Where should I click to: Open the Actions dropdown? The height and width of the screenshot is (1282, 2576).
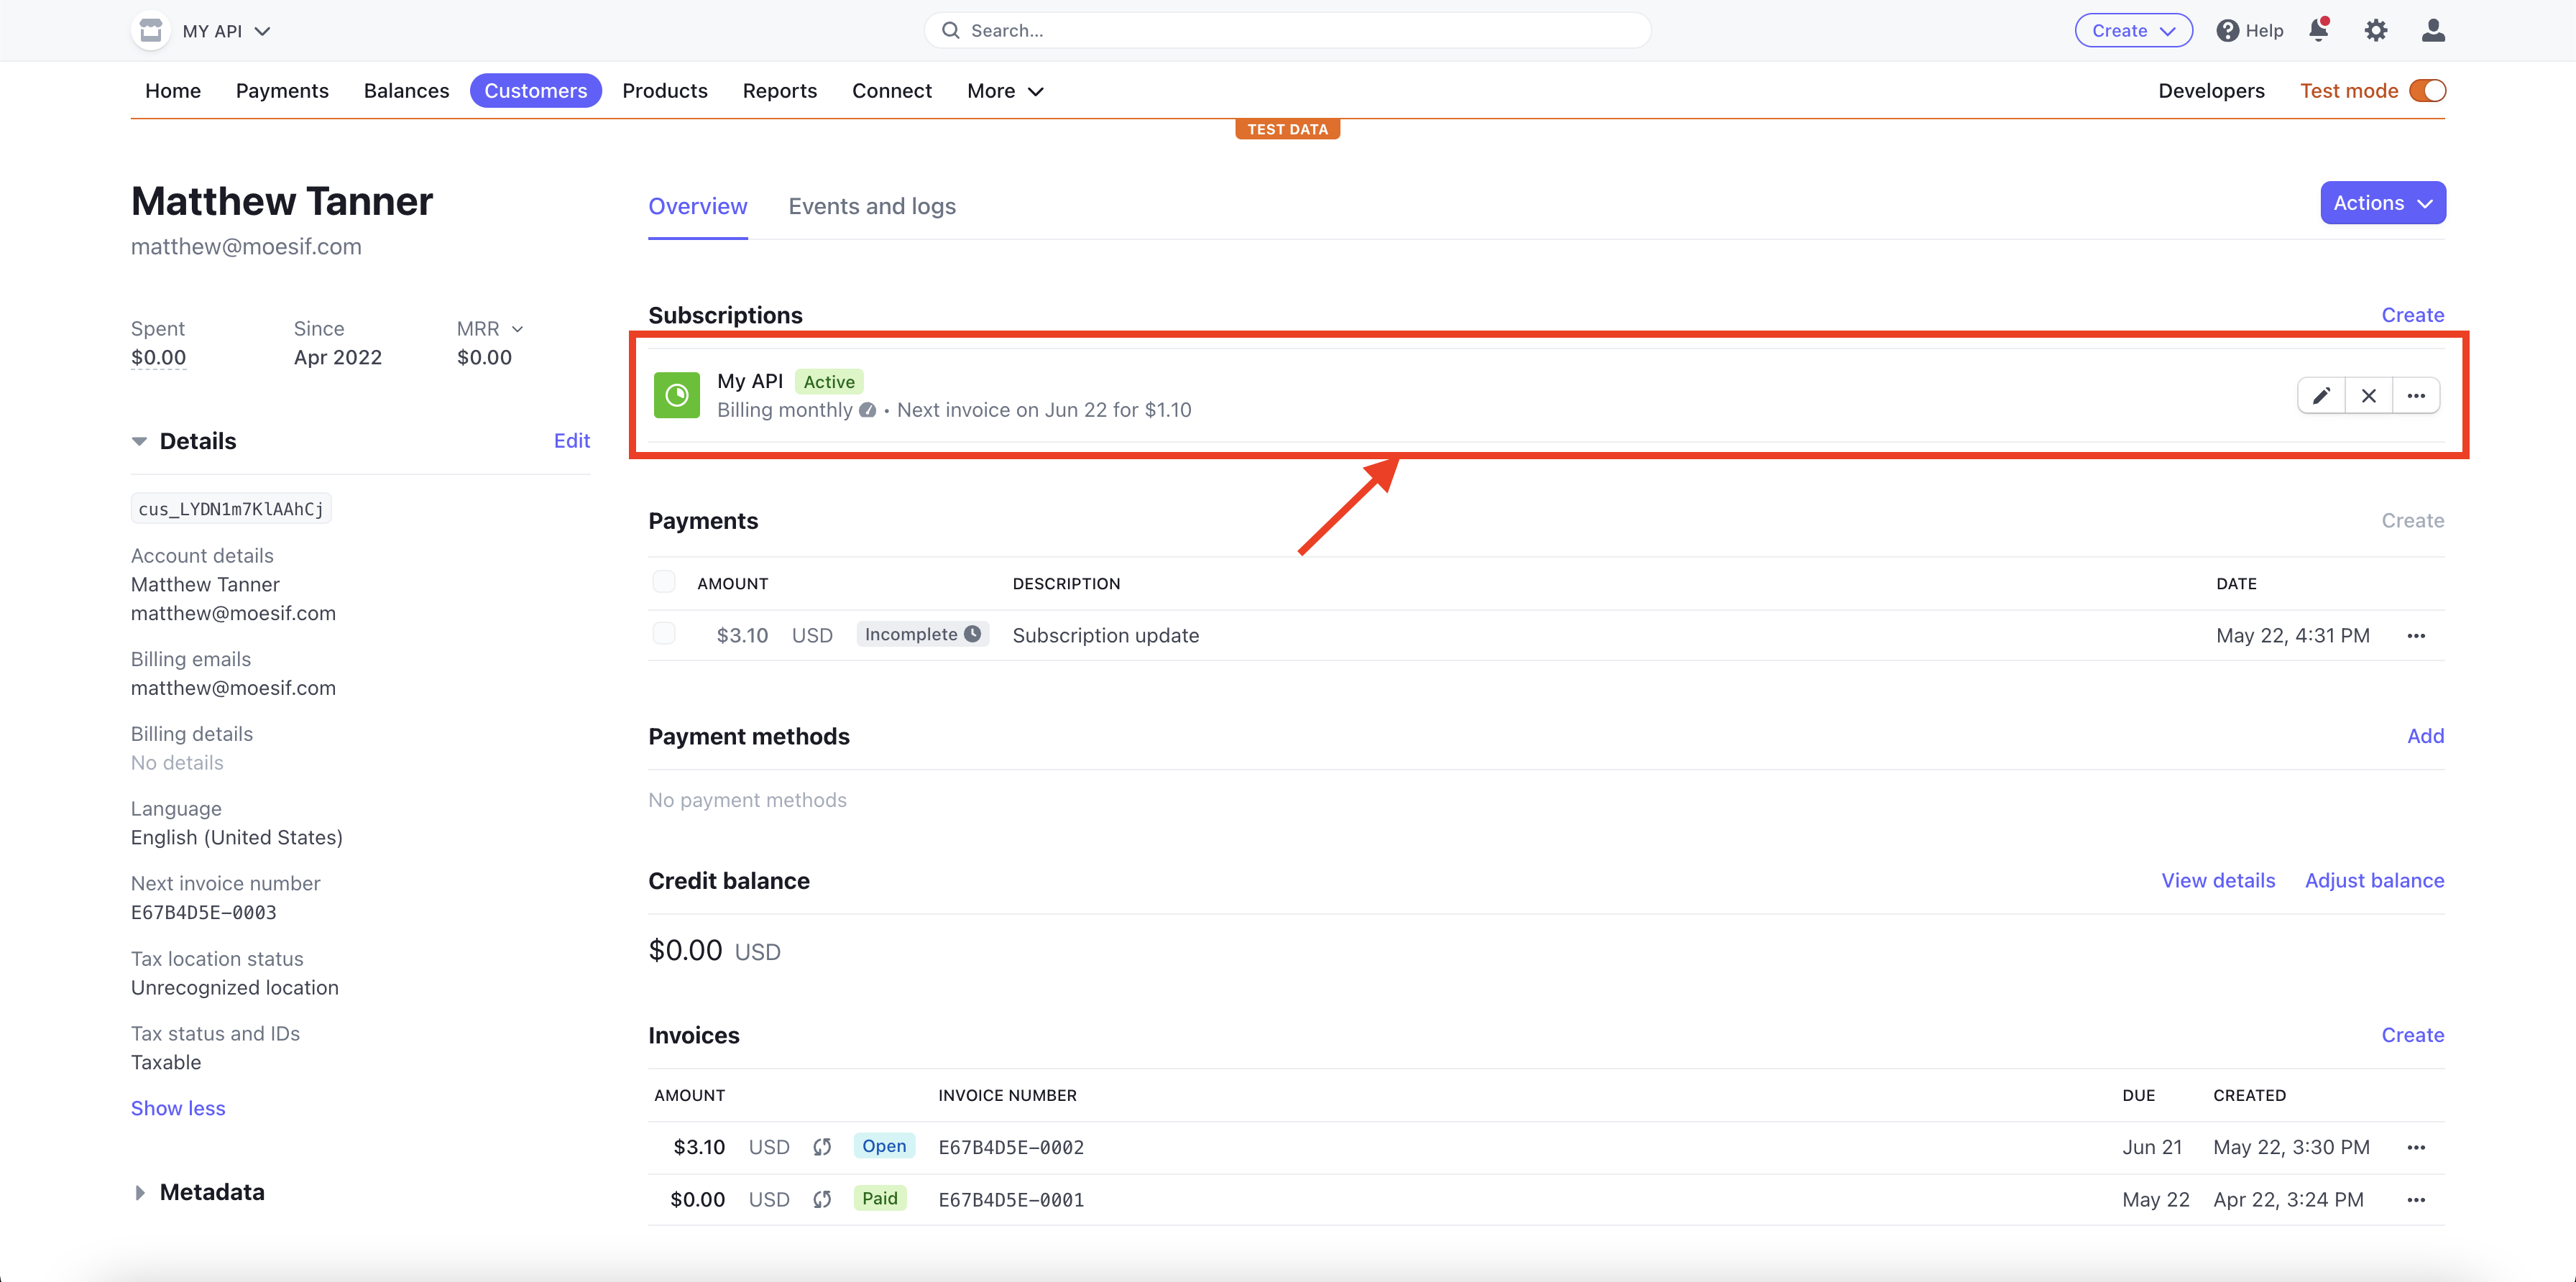[2382, 202]
